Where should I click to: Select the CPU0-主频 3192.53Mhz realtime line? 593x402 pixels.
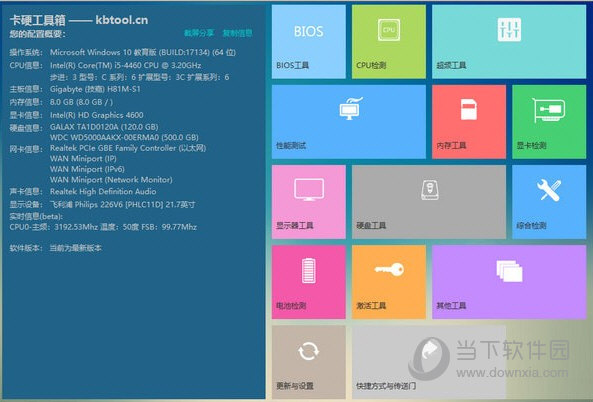point(103,227)
